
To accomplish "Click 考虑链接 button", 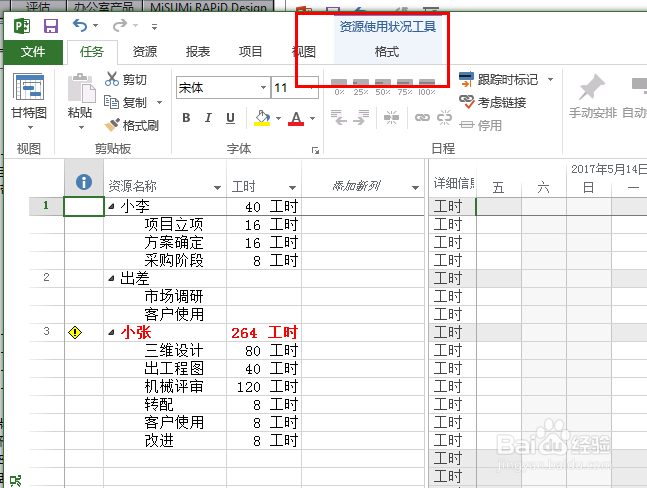I will (x=493, y=102).
